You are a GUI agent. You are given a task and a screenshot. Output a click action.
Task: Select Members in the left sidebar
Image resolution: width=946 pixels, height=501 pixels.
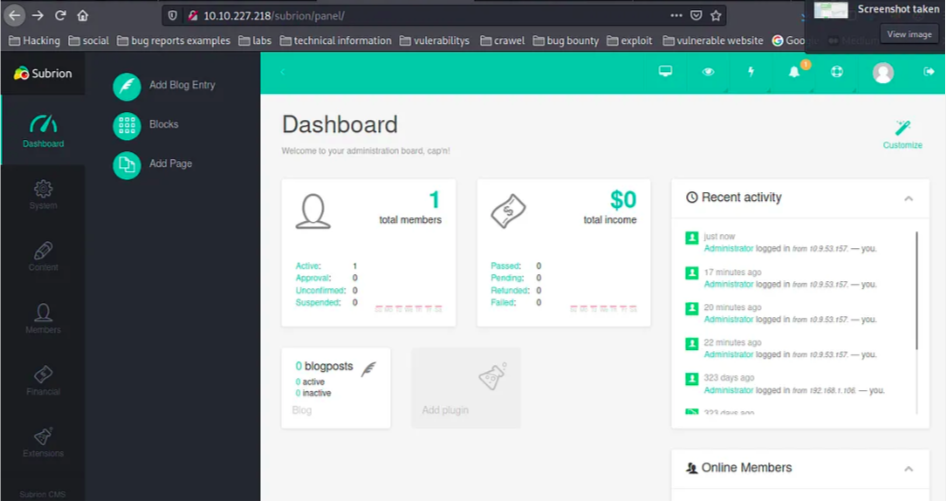click(x=43, y=318)
